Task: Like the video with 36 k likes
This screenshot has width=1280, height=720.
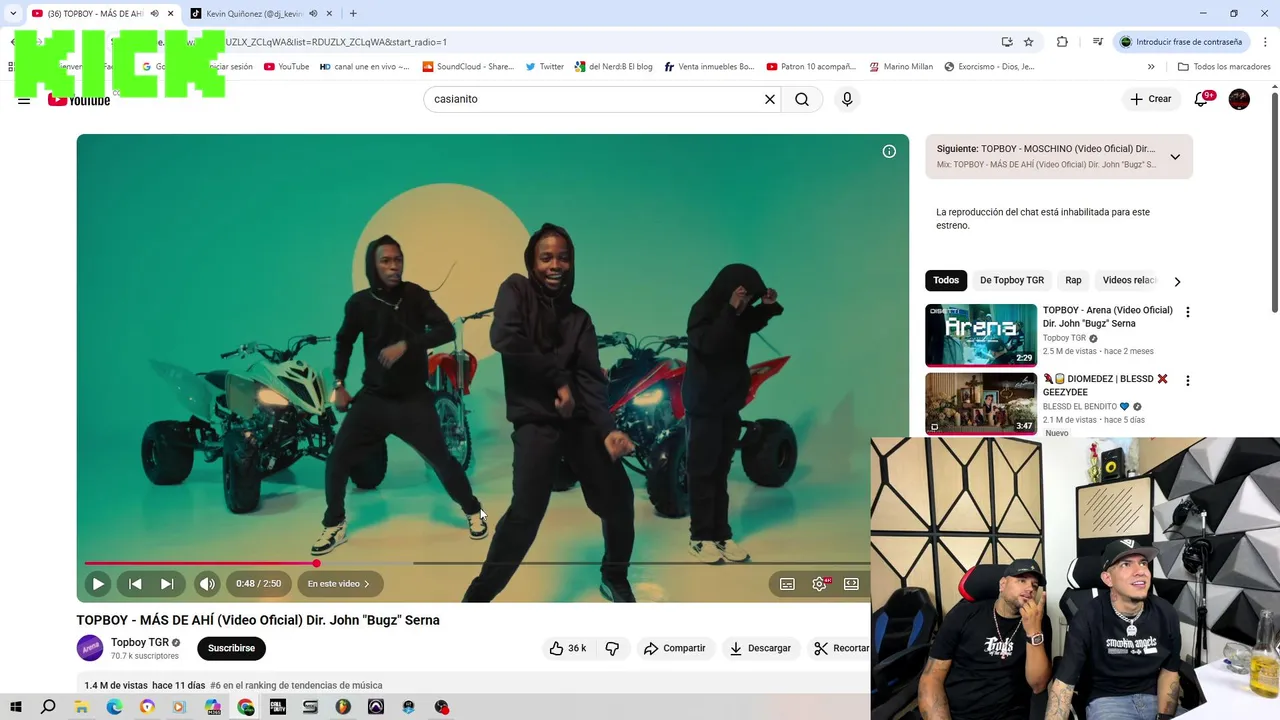Action: point(568,648)
